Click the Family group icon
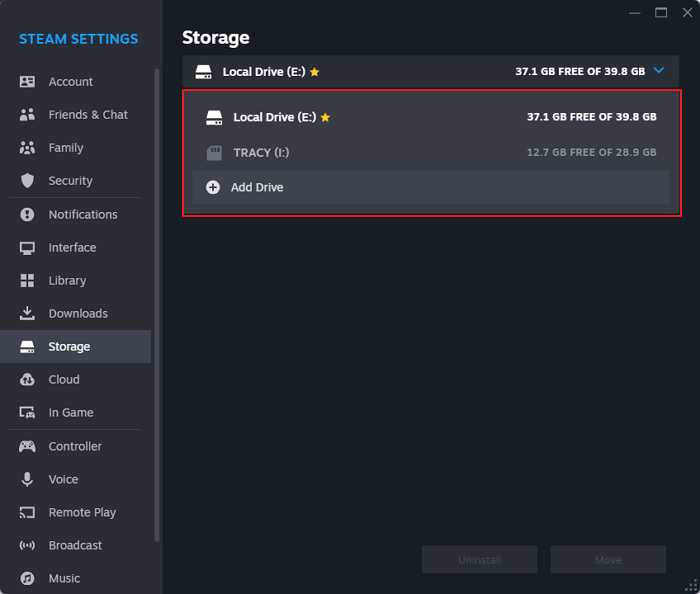The height and width of the screenshot is (594, 700). coord(27,148)
